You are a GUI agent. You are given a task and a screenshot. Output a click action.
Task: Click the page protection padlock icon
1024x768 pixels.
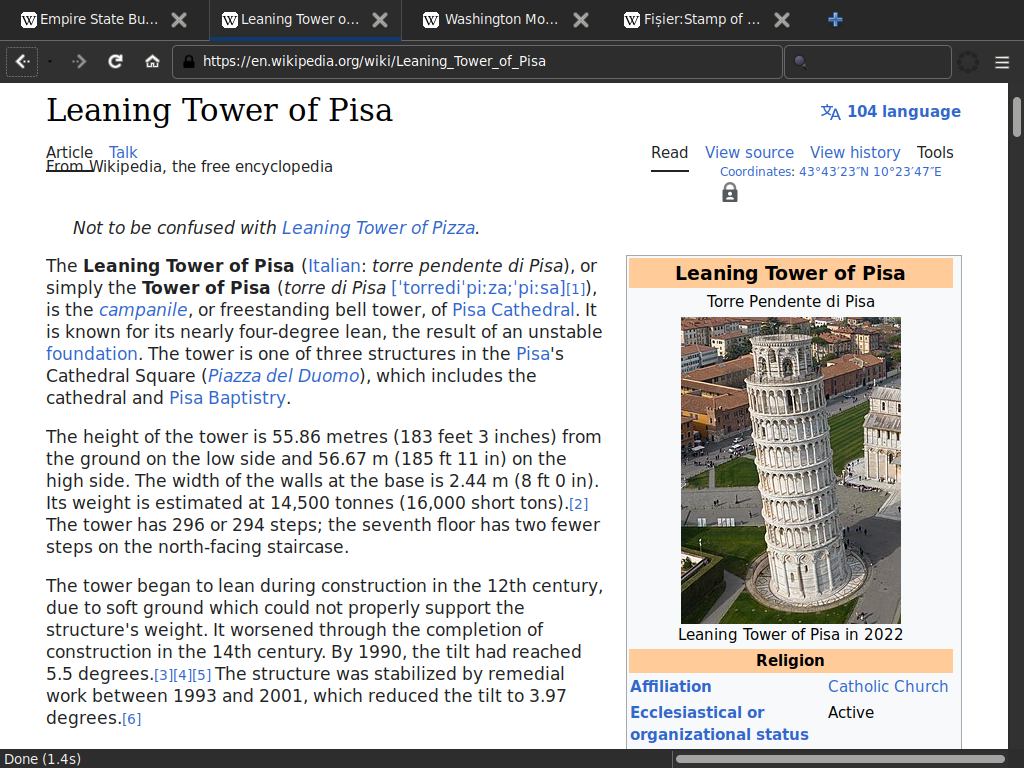730,192
